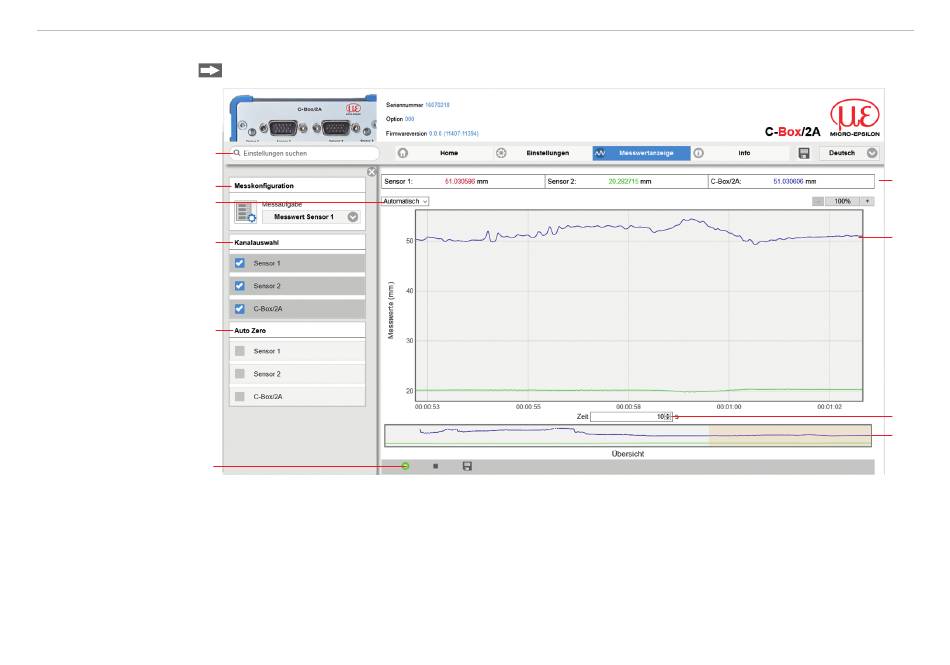
Task: Click the C-Box/2A device image
Action: point(303,119)
